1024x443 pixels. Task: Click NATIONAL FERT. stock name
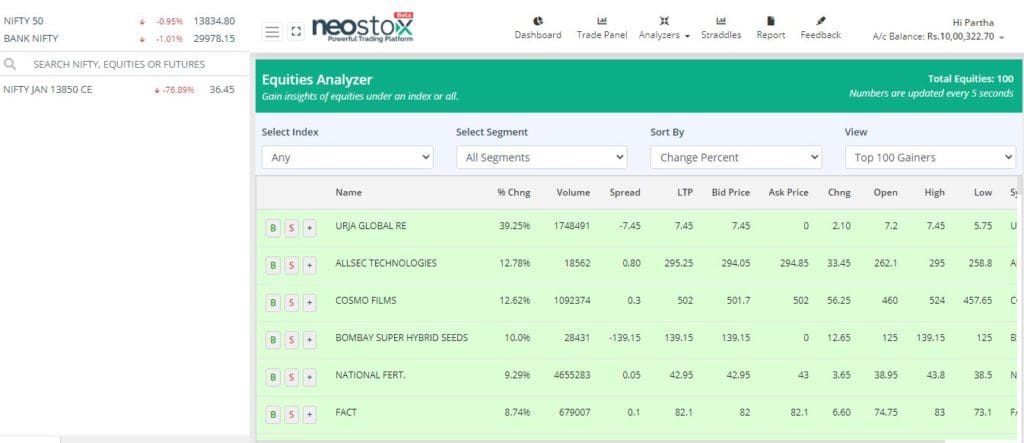tap(370, 374)
